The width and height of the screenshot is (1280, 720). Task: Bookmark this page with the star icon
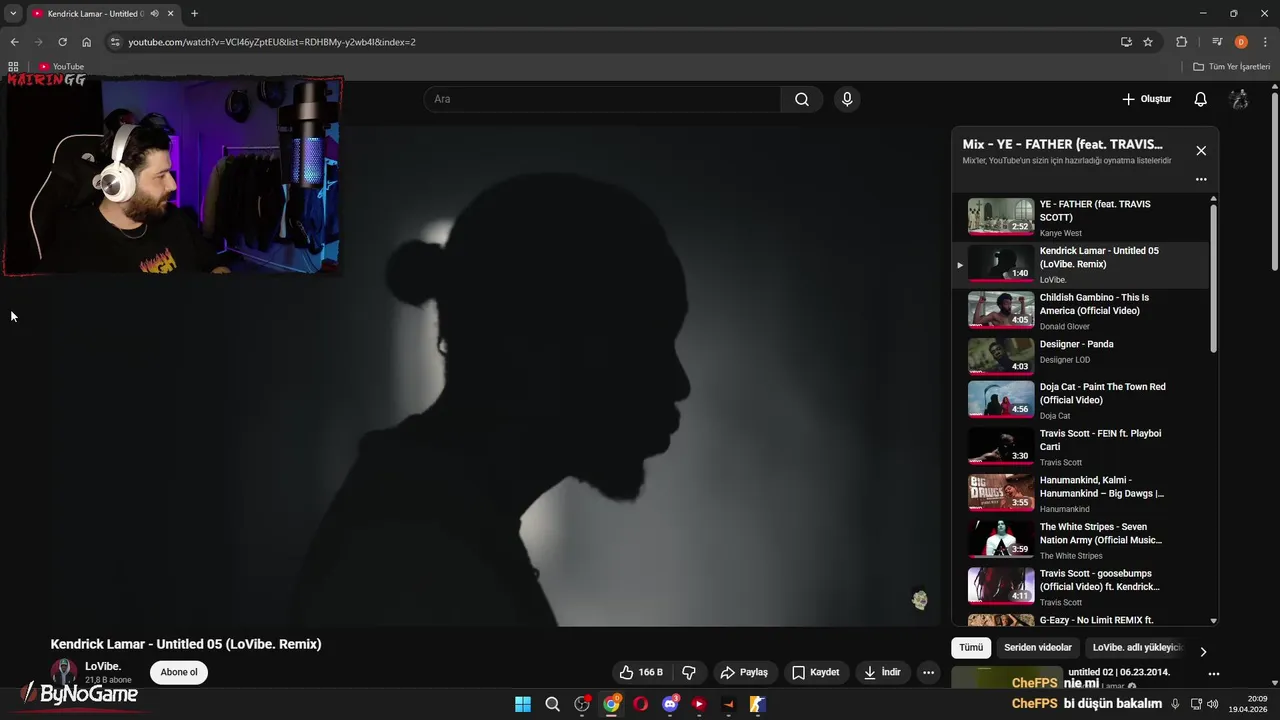tap(1148, 42)
